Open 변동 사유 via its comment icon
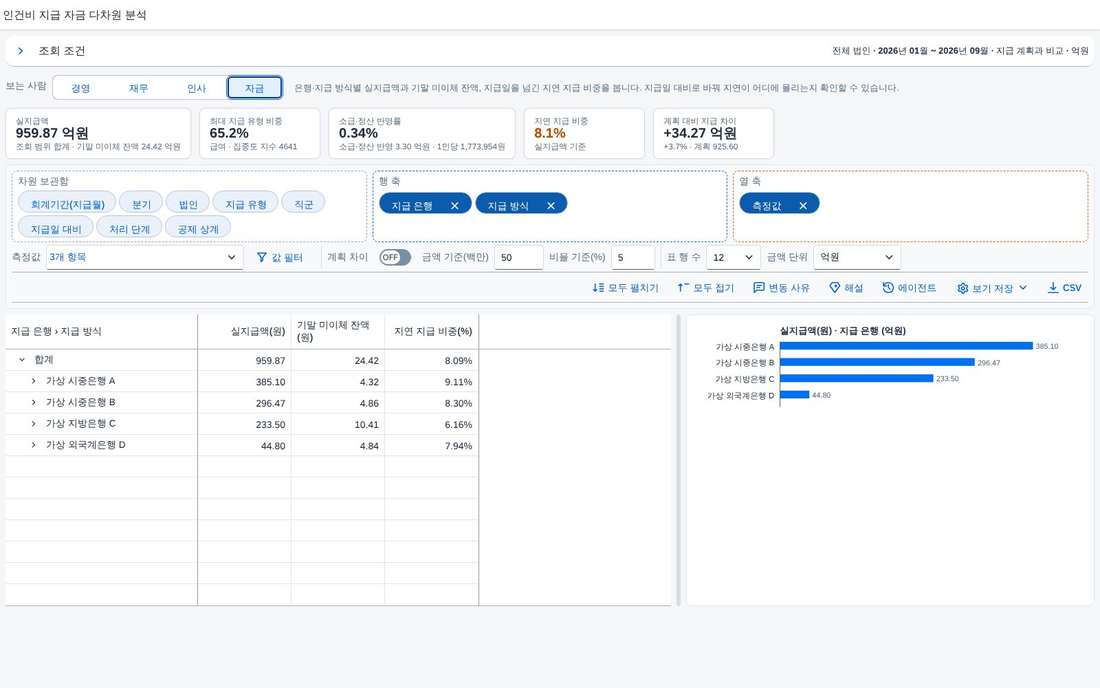 coord(758,288)
